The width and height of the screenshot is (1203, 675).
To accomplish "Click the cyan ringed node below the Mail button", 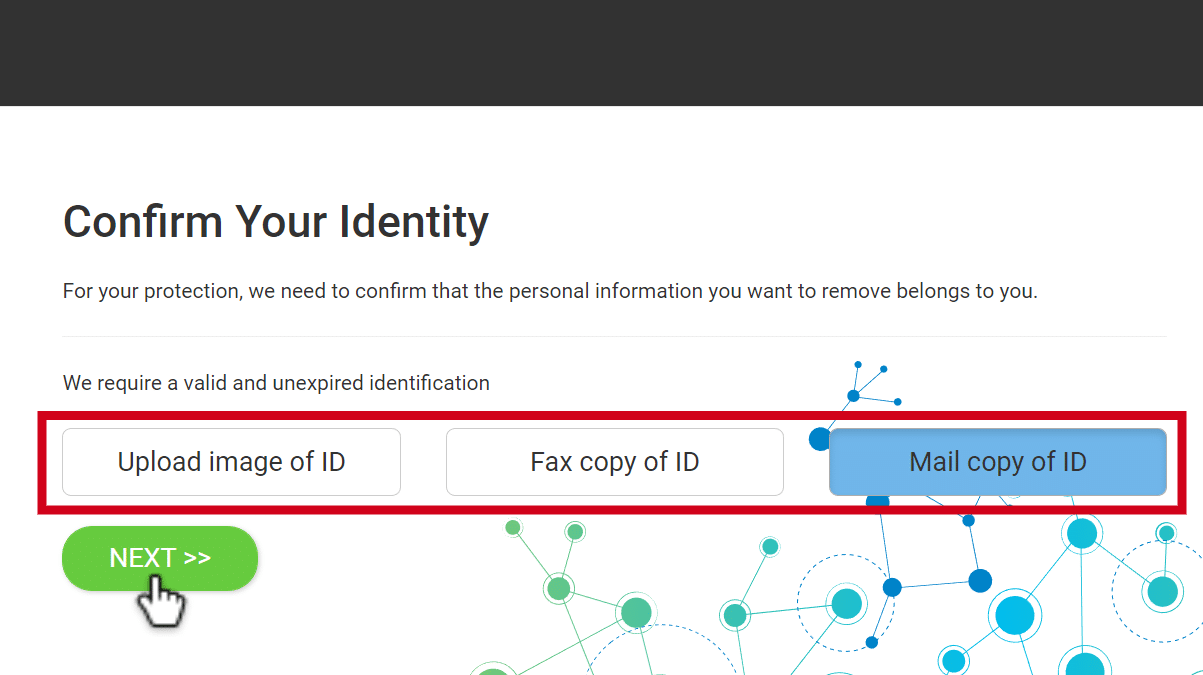I will 1082,534.
